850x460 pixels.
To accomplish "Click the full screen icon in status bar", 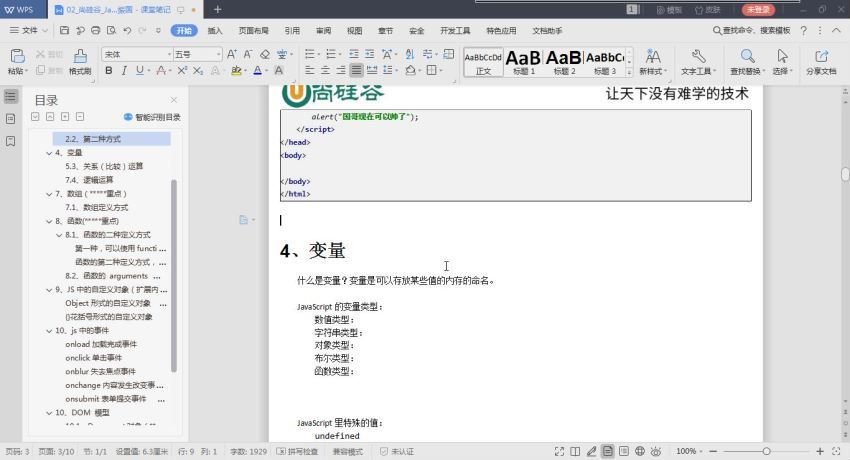I will coord(559,451).
